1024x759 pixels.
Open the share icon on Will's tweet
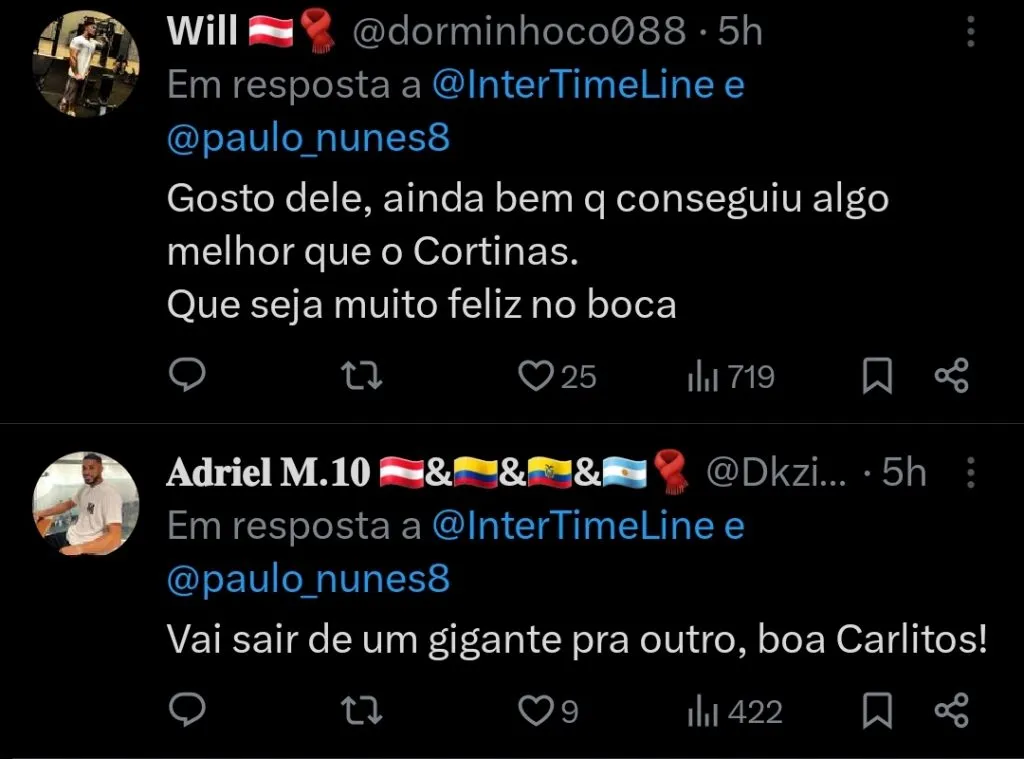[951, 376]
